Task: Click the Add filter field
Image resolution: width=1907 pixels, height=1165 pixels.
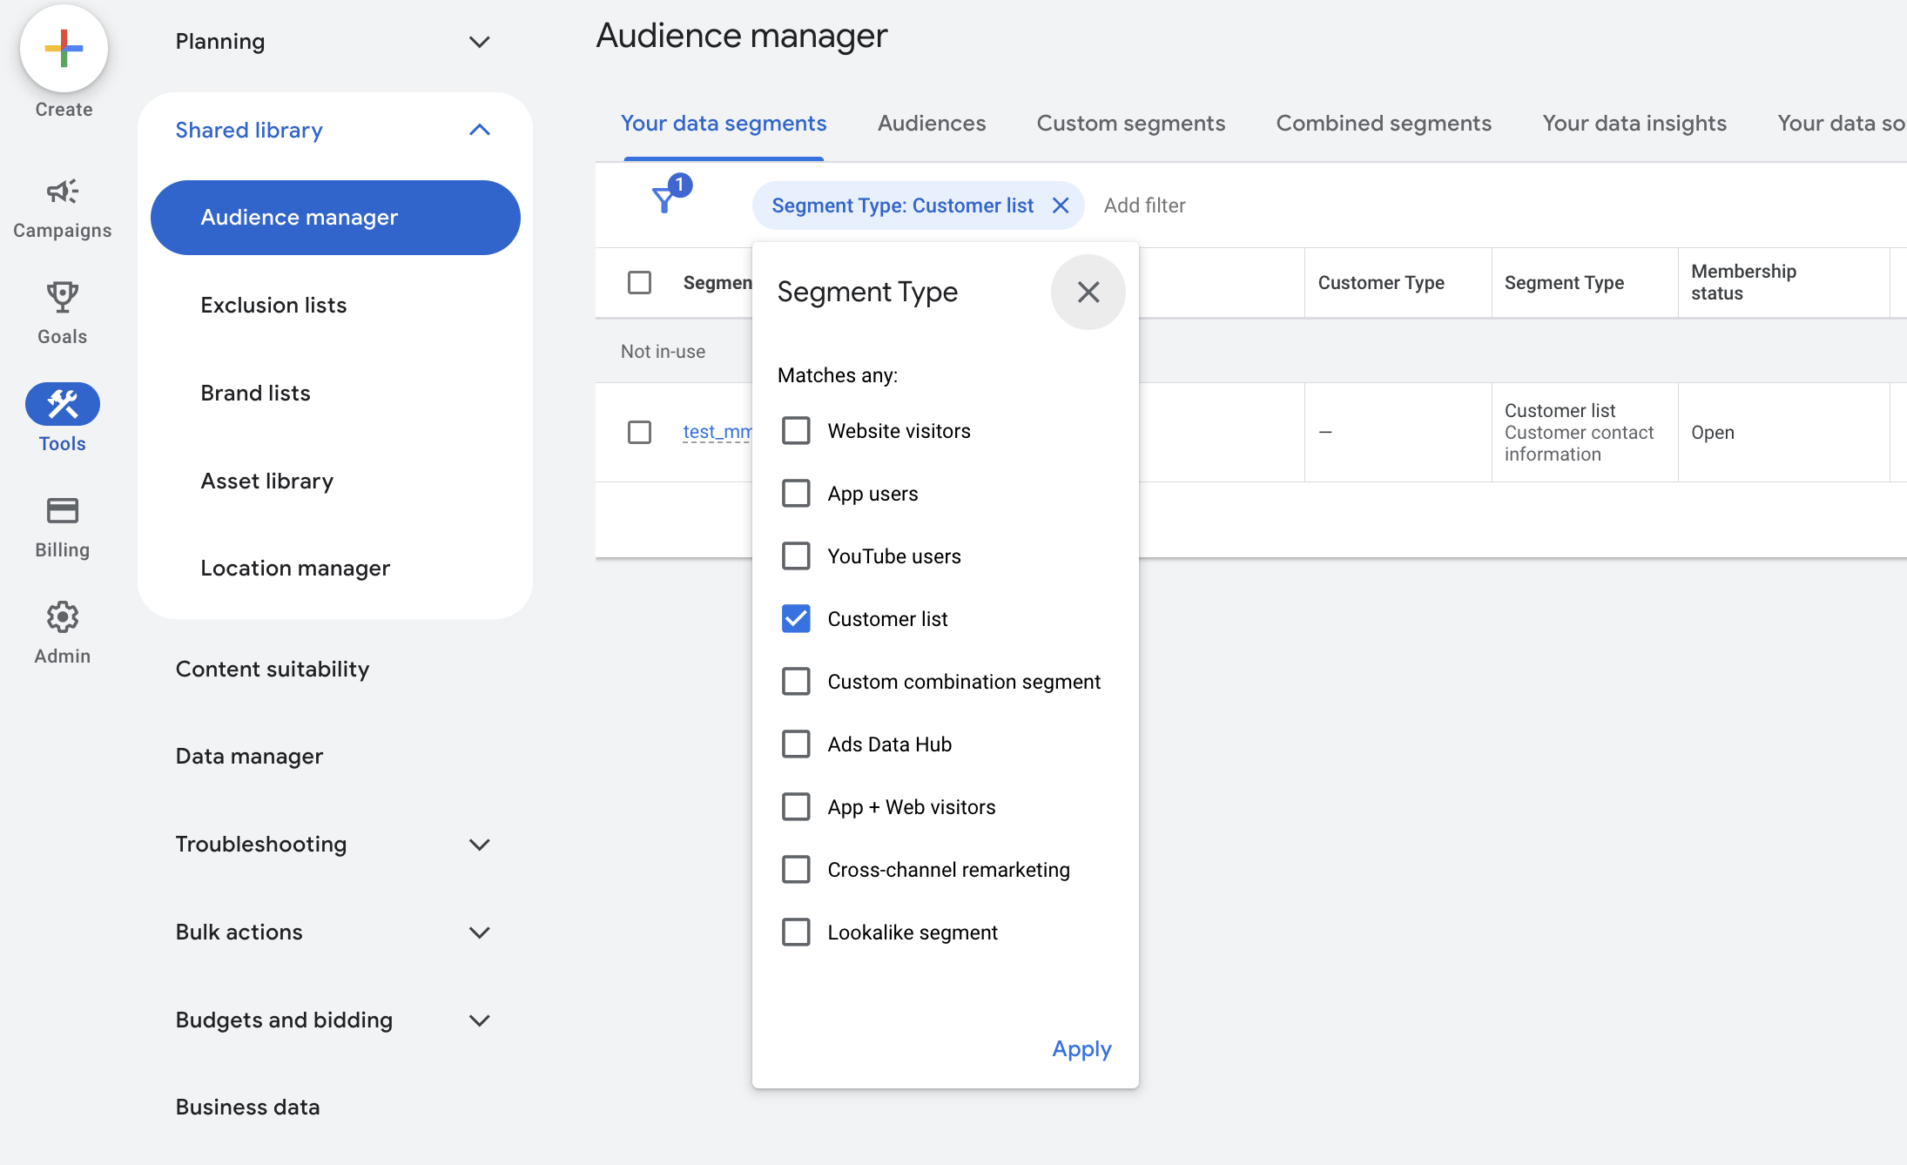Action: tap(1144, 206)
